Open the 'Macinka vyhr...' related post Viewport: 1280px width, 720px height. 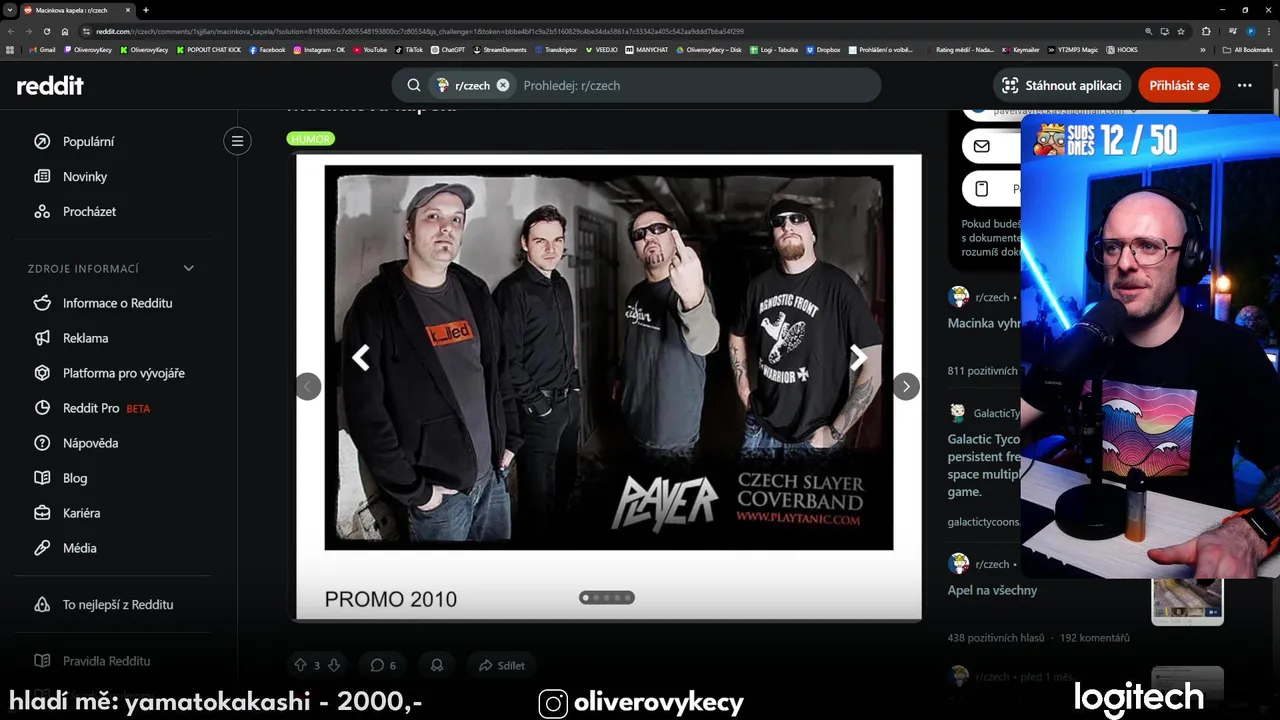pos(984,323)
